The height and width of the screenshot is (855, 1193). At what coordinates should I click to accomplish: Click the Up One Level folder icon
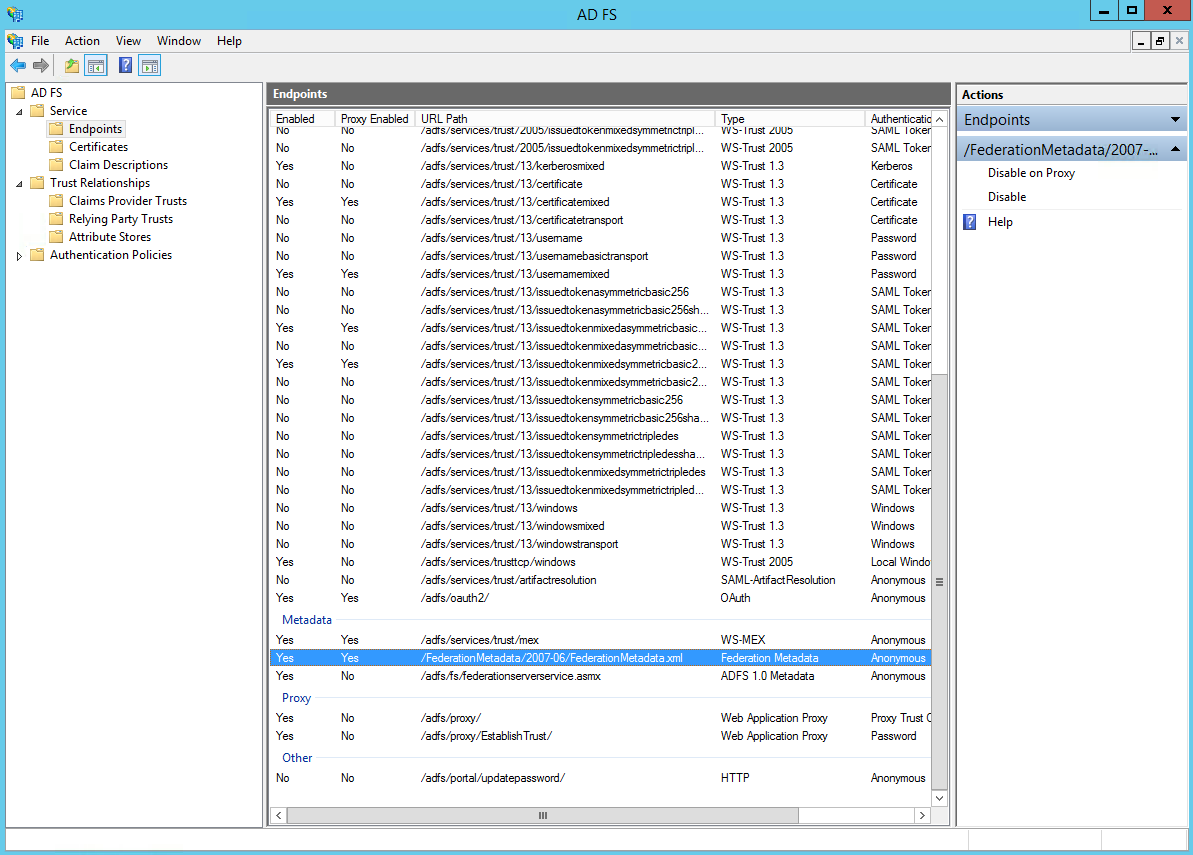[x=71, y=66]
